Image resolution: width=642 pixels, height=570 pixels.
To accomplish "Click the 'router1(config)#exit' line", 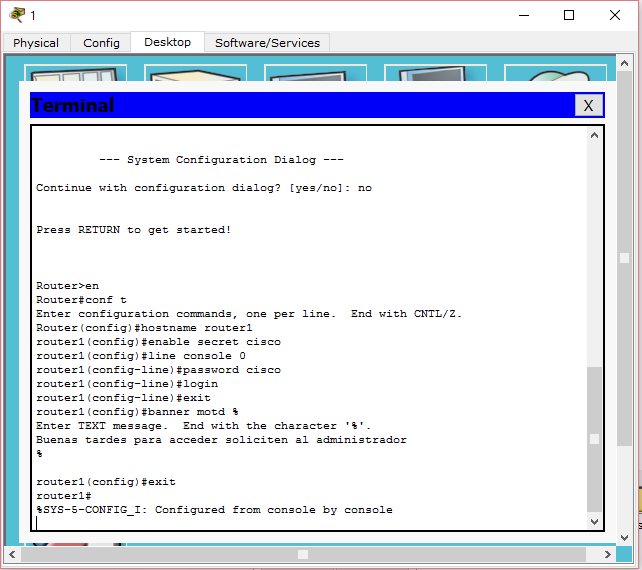I will pyautogui.click(x=106, y=482).
